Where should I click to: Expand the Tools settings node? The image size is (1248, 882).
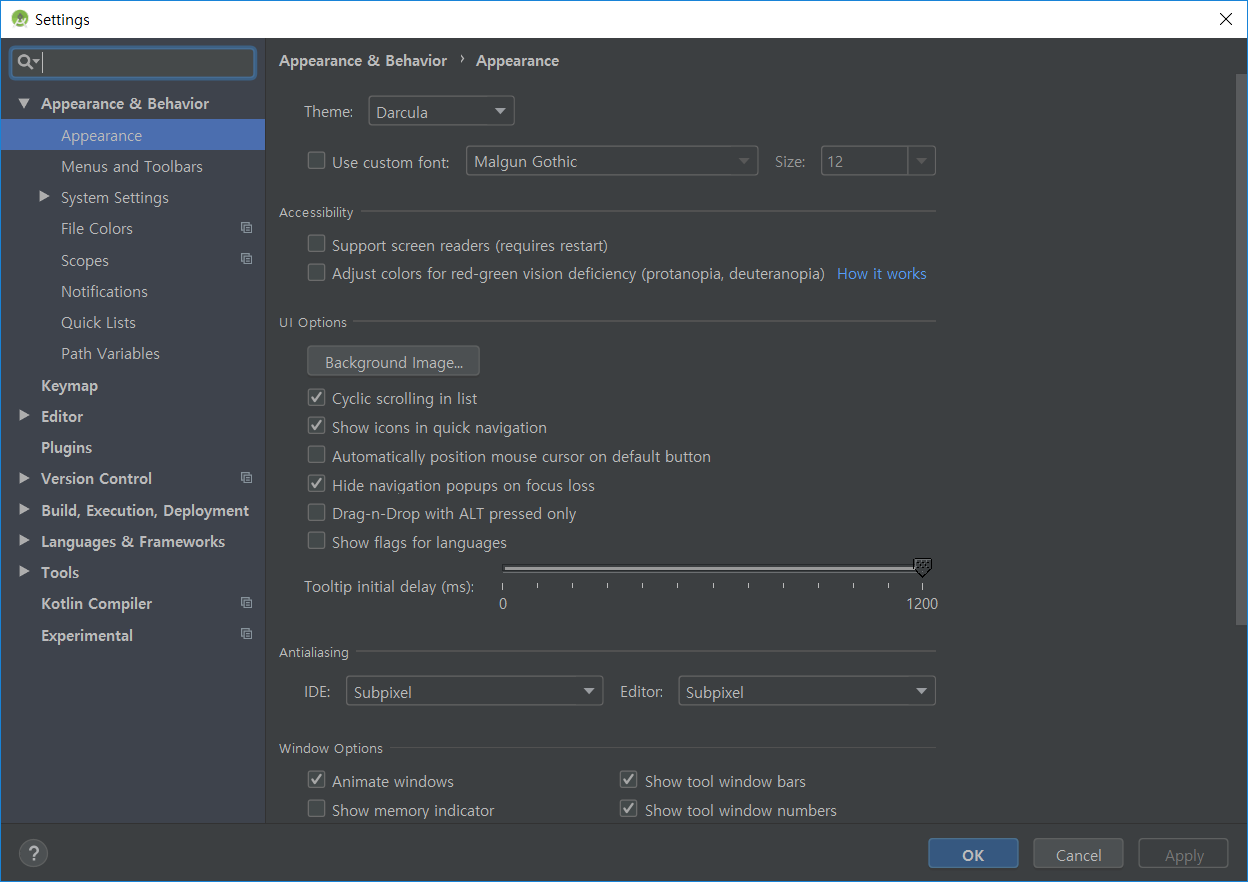point(24,572)
